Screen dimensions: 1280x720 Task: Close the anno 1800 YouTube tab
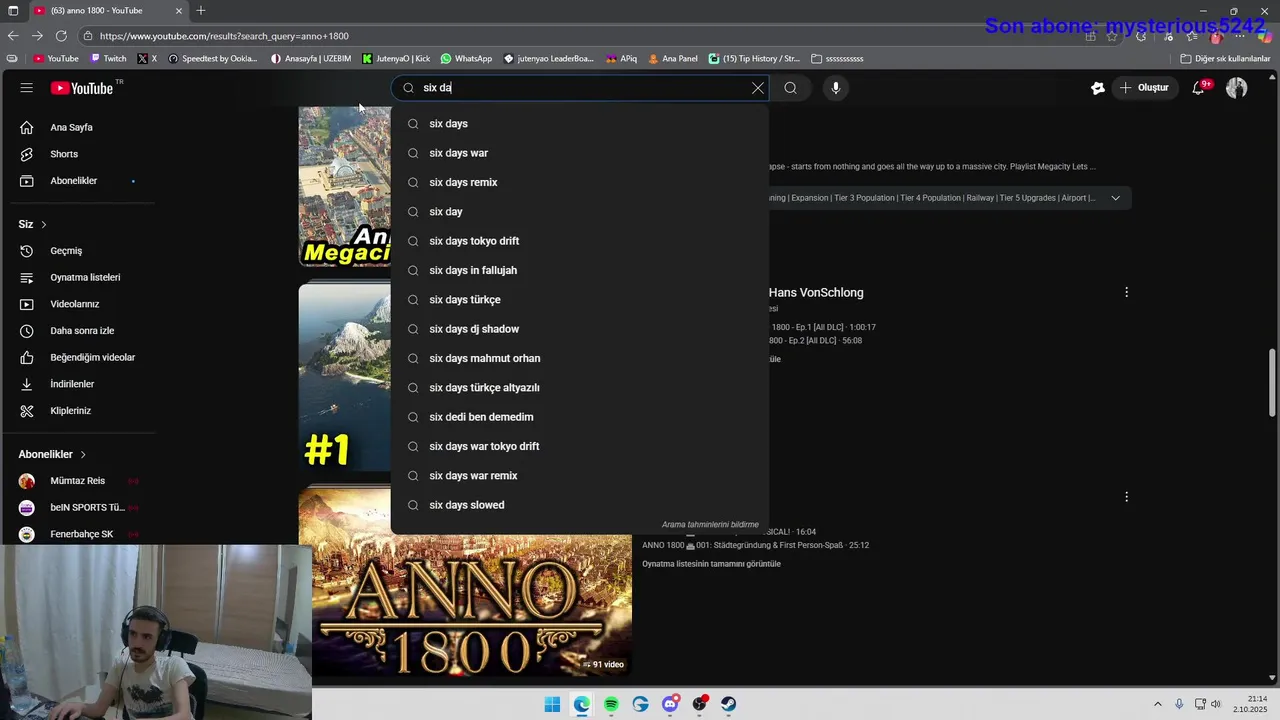pos(179,10)
